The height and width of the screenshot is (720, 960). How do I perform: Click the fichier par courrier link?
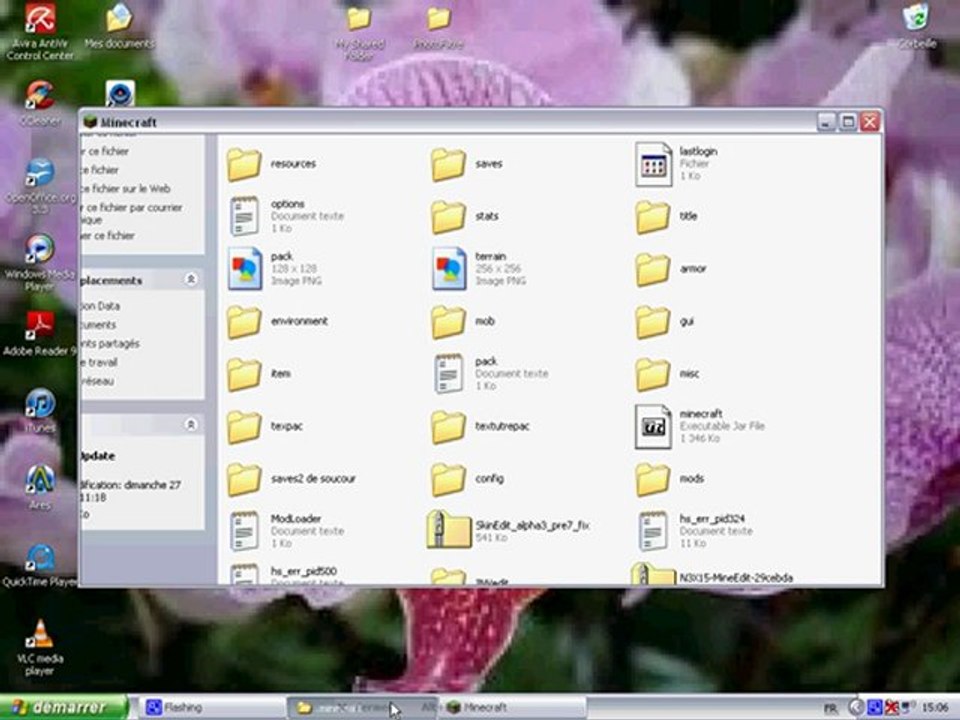point(132,212)
